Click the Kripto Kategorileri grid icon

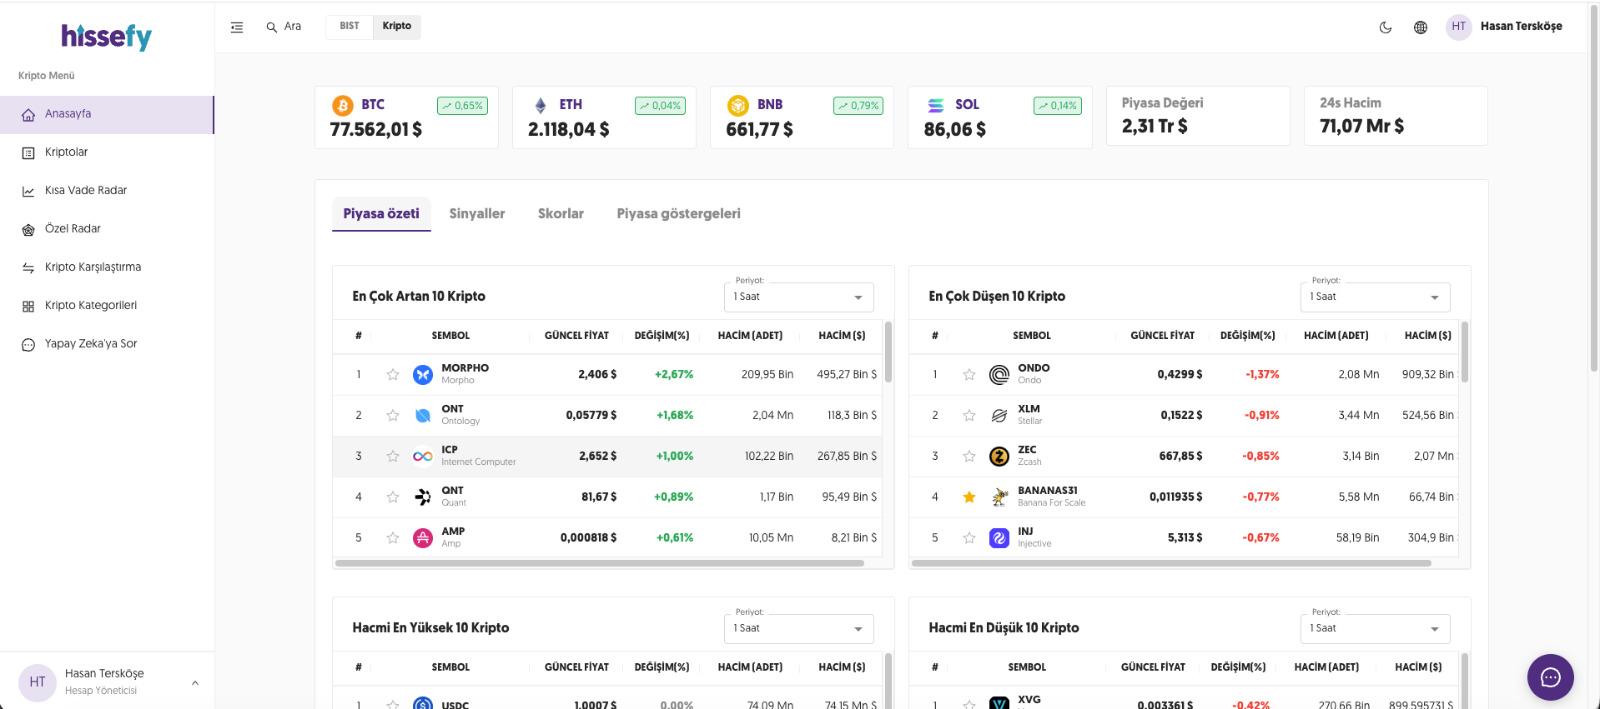click(x=28, y=306)
